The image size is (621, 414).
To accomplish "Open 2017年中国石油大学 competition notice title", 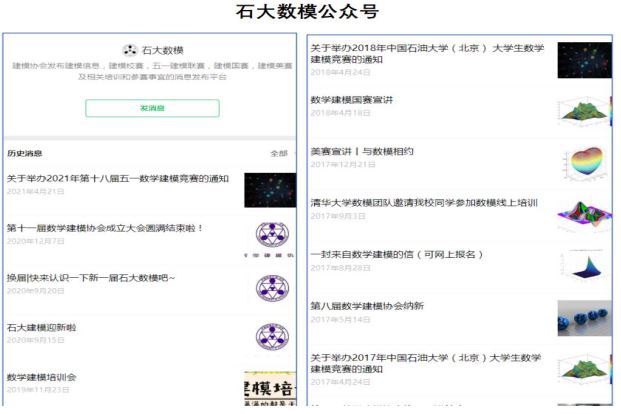I will (x=427, y=362).
